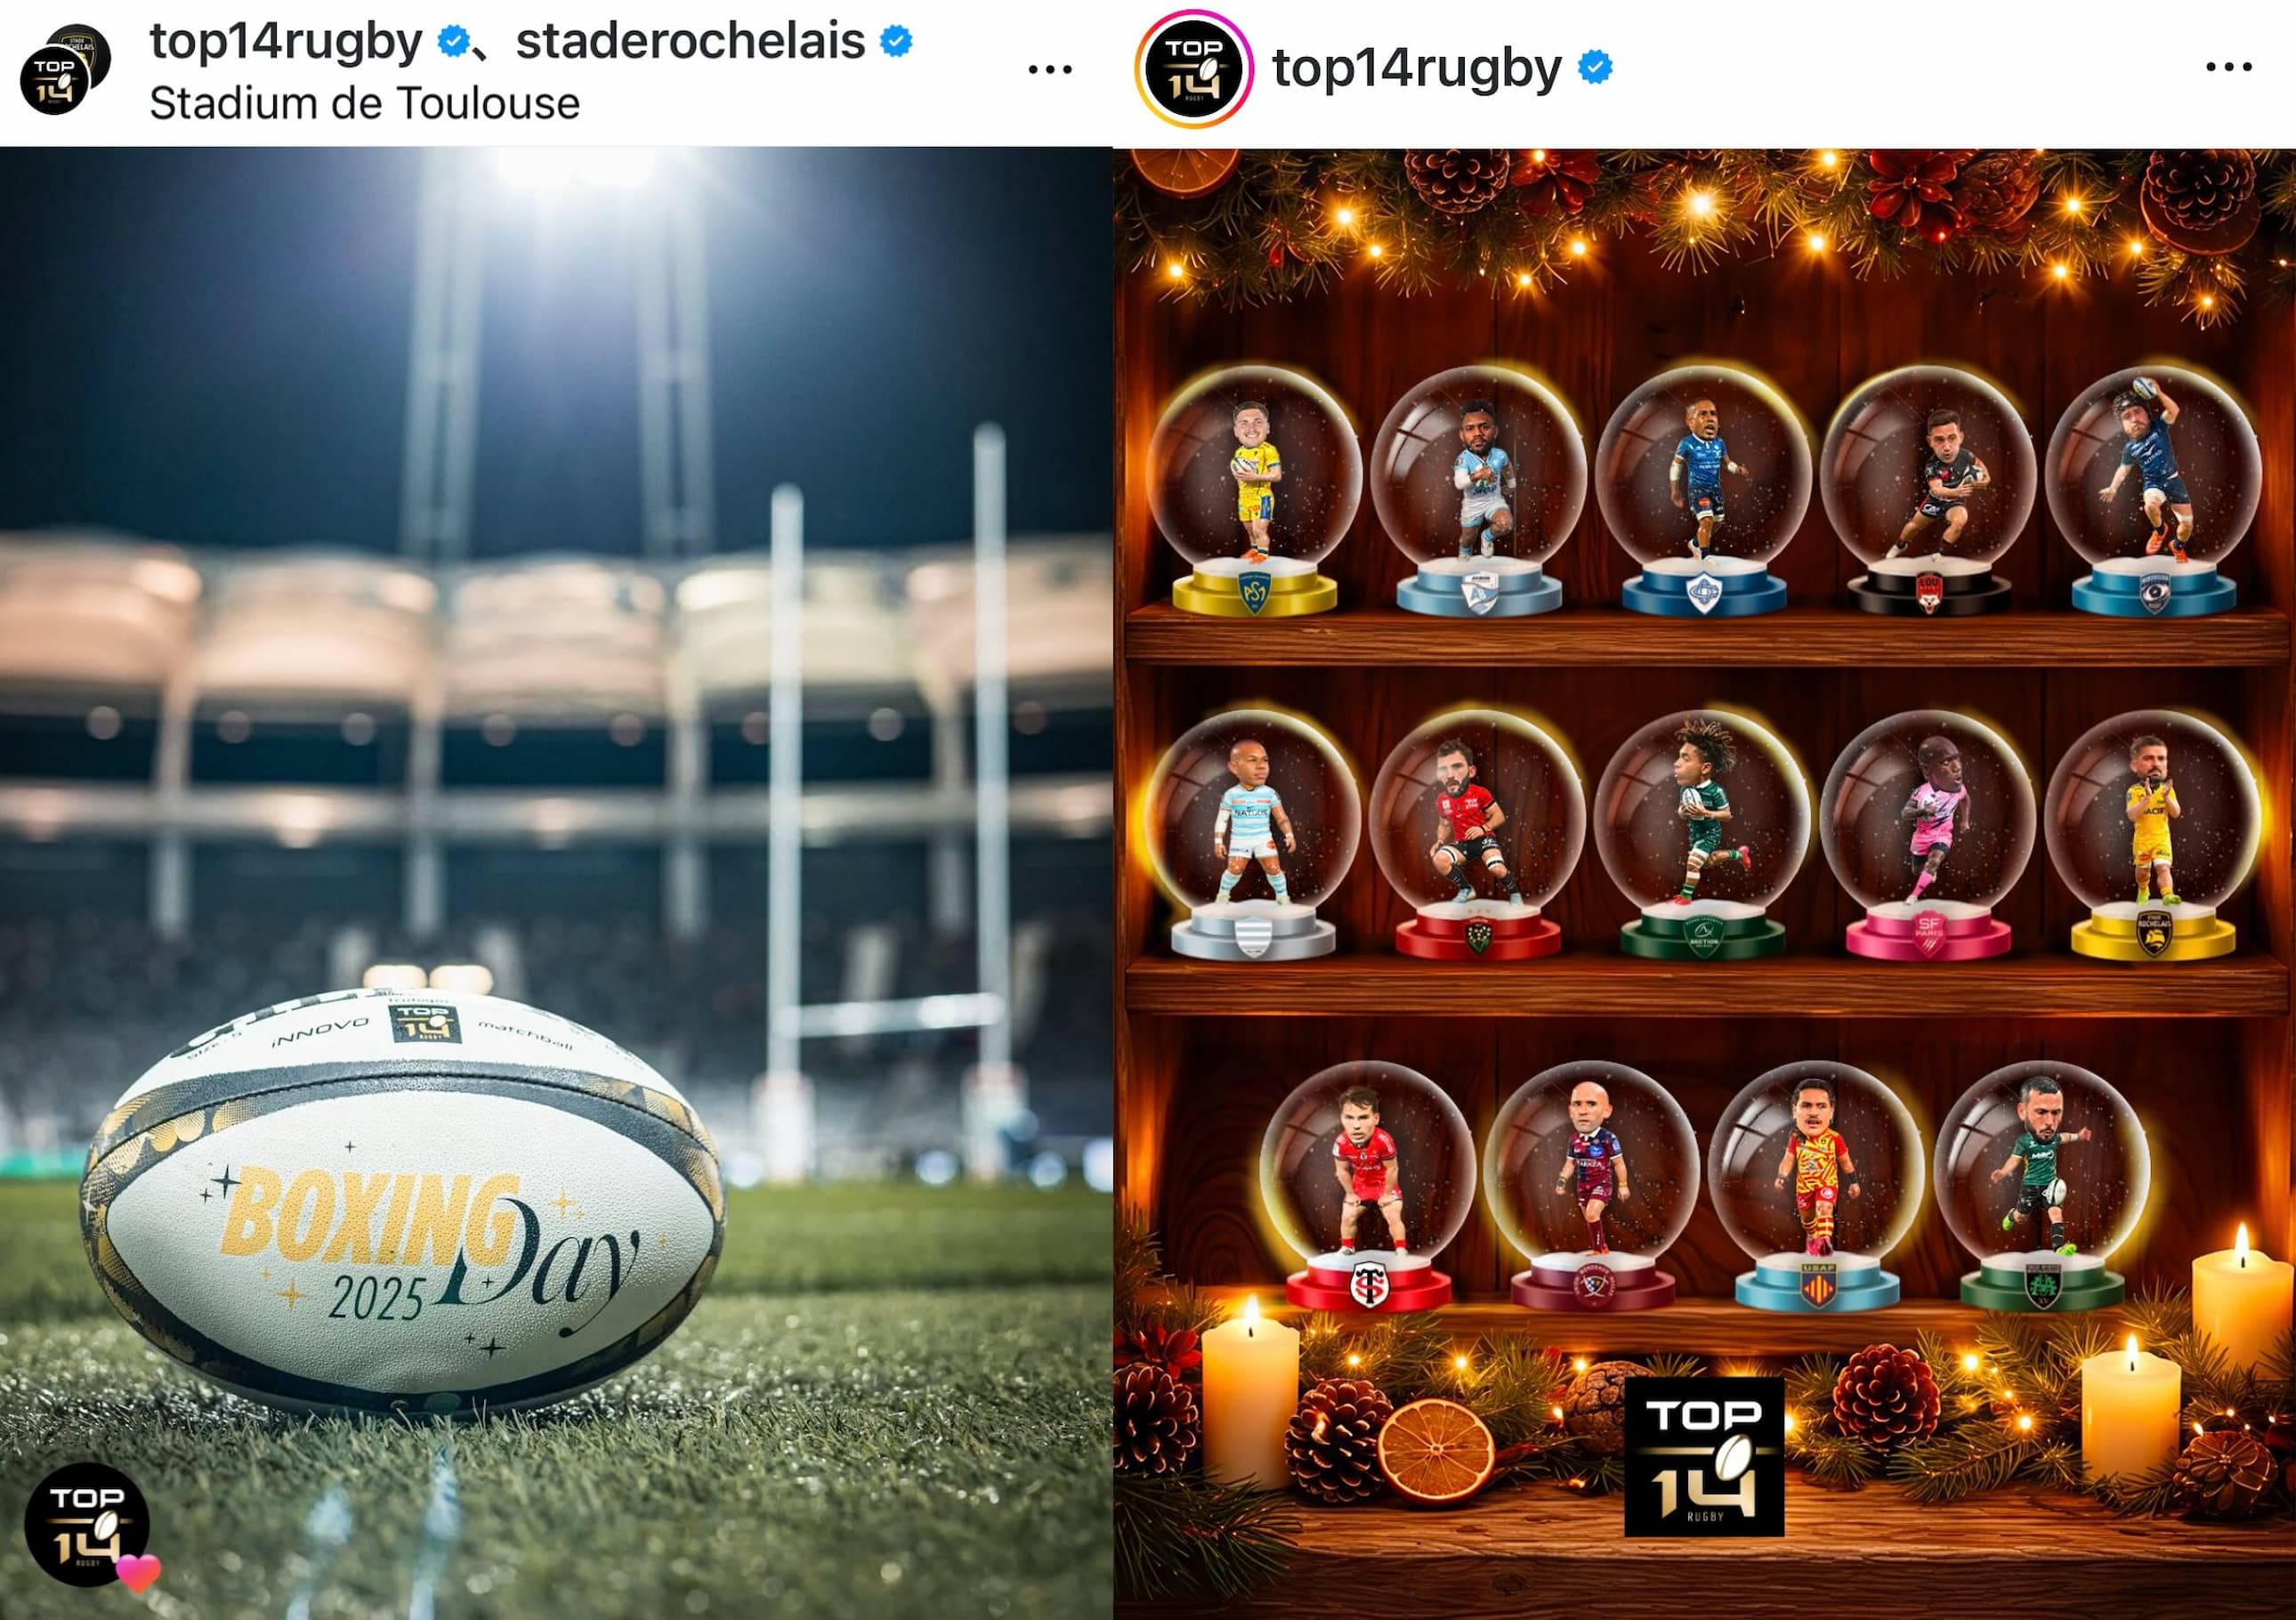
Task: Open the staderochelais profile link
Action: 690,41
